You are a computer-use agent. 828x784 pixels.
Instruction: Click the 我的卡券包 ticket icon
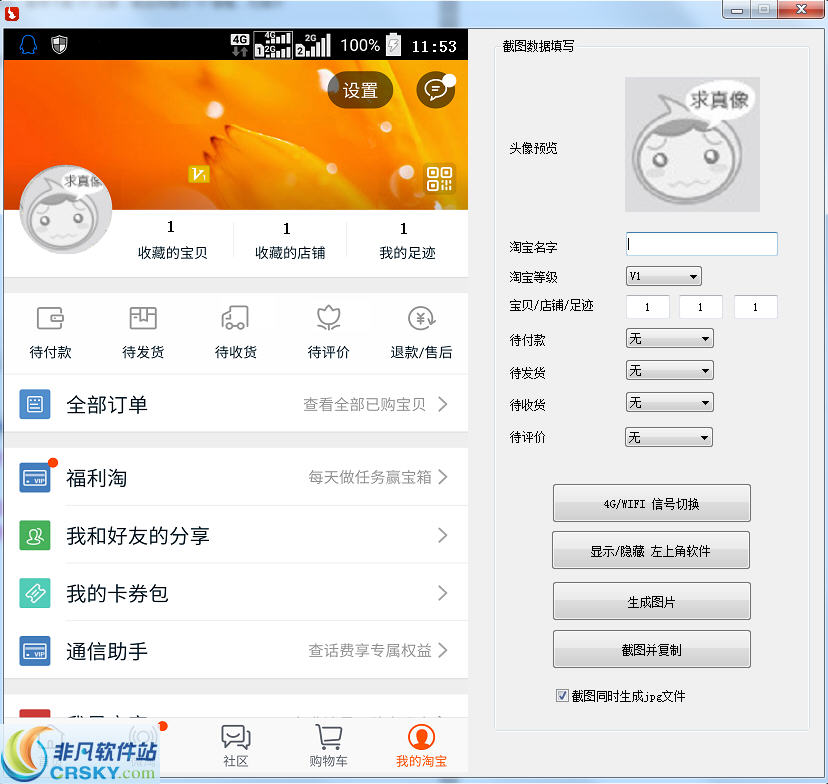(x=35, y=593)
